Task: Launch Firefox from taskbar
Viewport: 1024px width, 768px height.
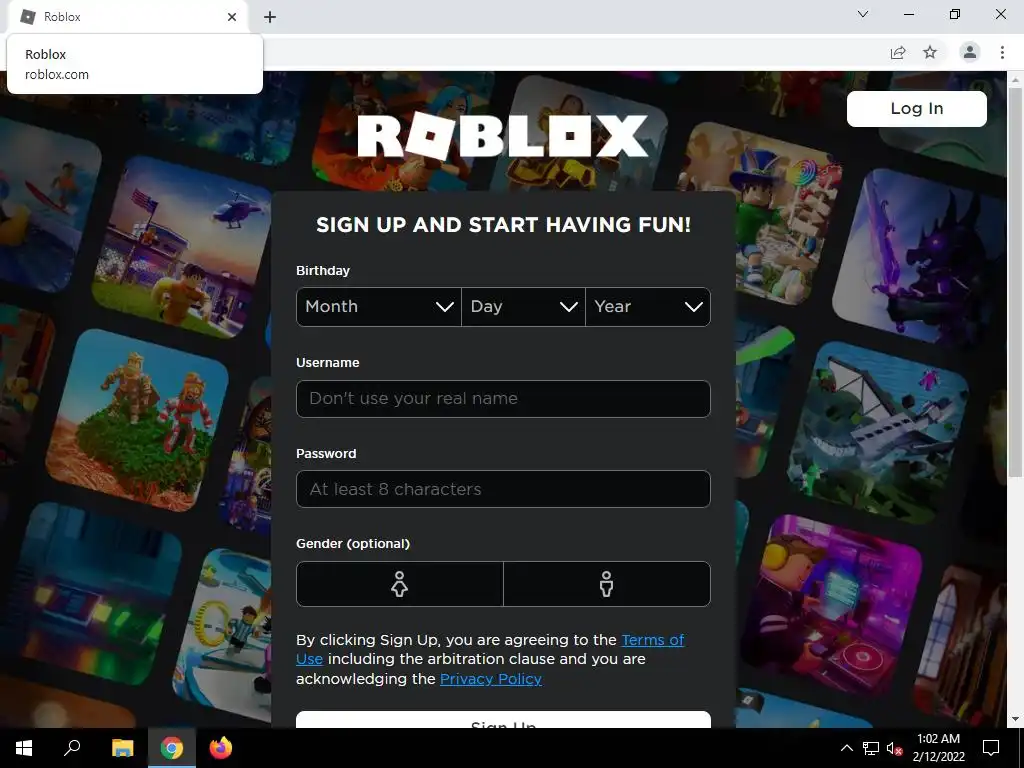Action: [x=221, y=748]
